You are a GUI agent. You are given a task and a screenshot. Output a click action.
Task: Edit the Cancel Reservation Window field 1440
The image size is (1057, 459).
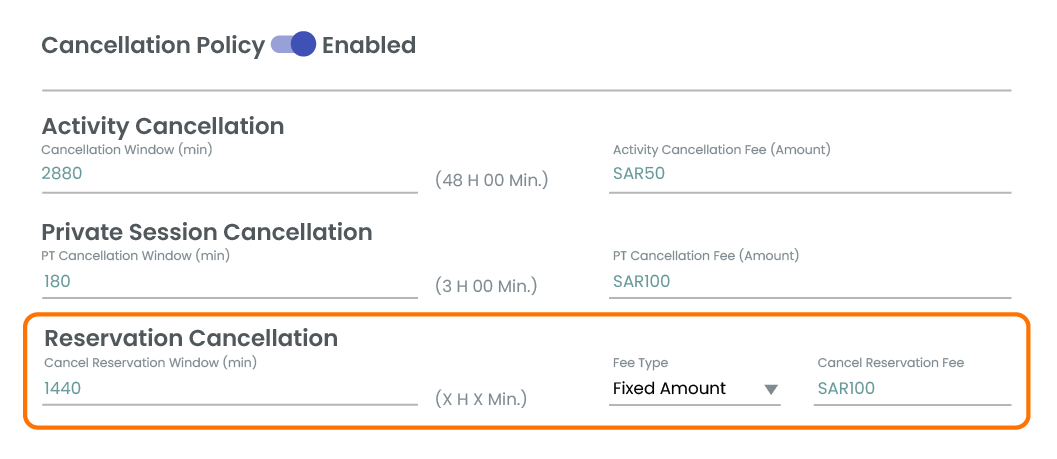[x=229, y=388]
